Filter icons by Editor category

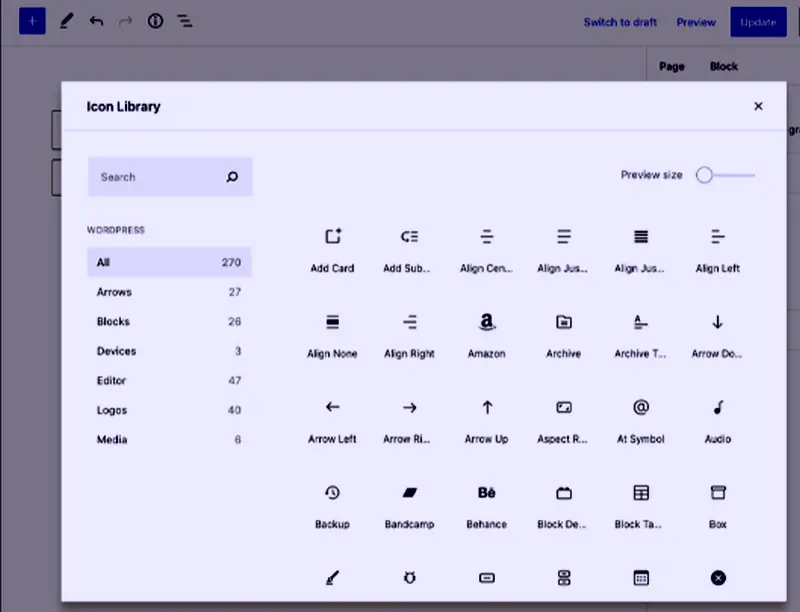pyautogui.click(x=169, y=380)
